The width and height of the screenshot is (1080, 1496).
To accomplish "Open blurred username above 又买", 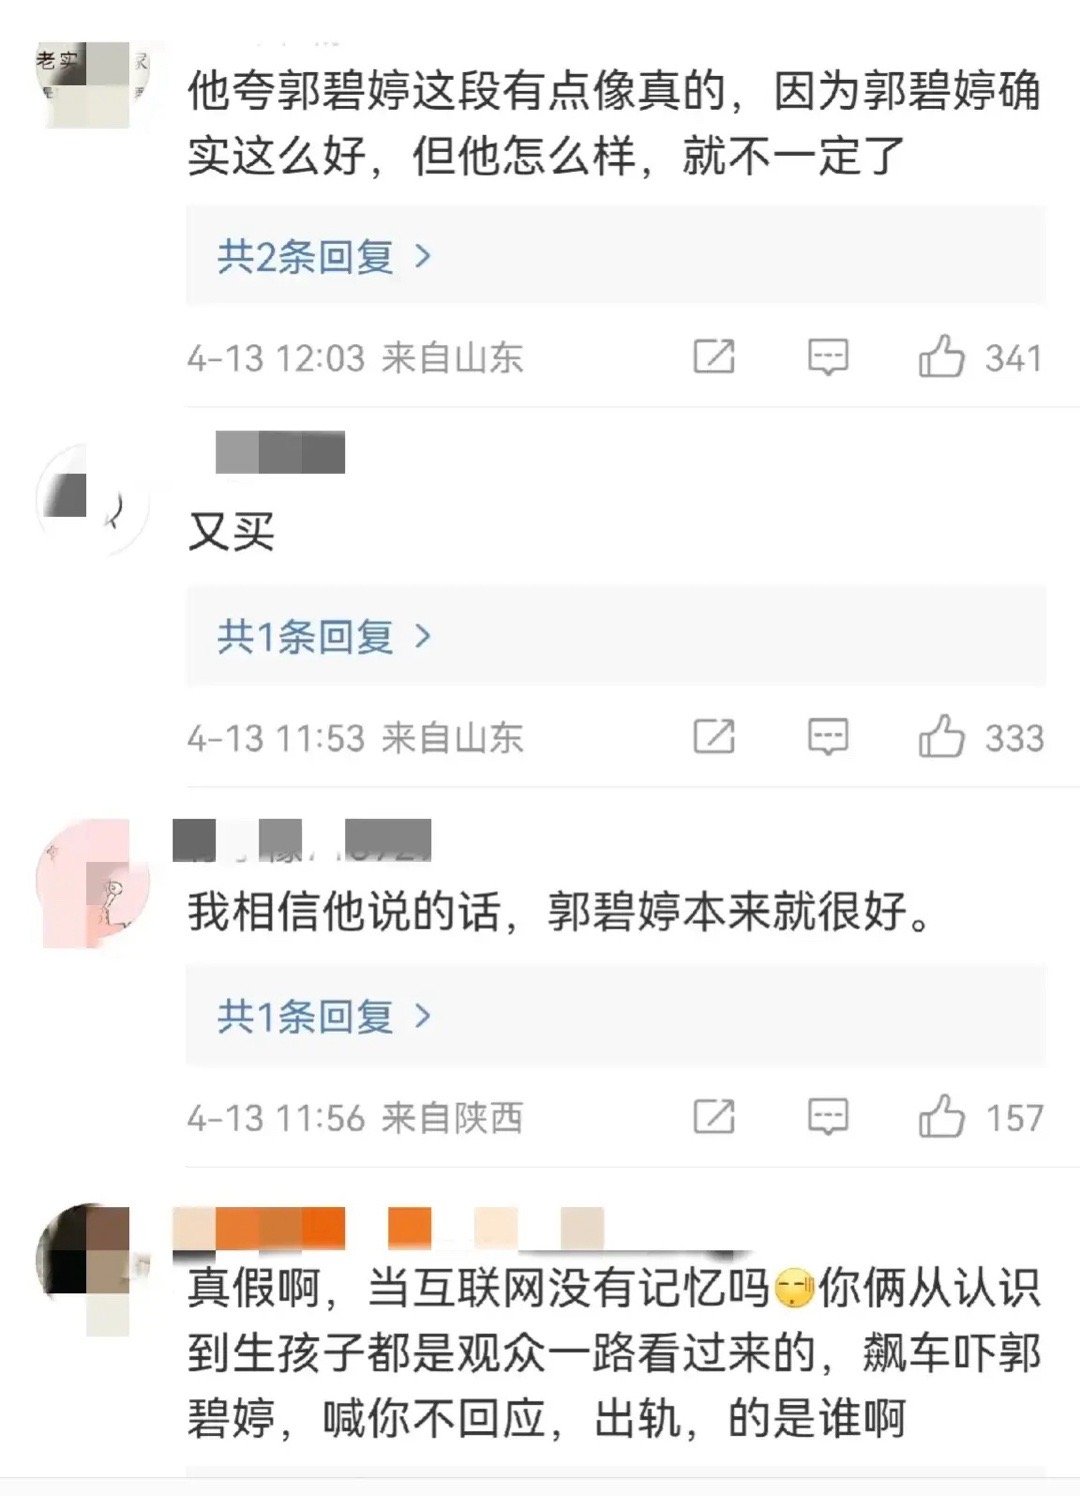I will 280,452.
